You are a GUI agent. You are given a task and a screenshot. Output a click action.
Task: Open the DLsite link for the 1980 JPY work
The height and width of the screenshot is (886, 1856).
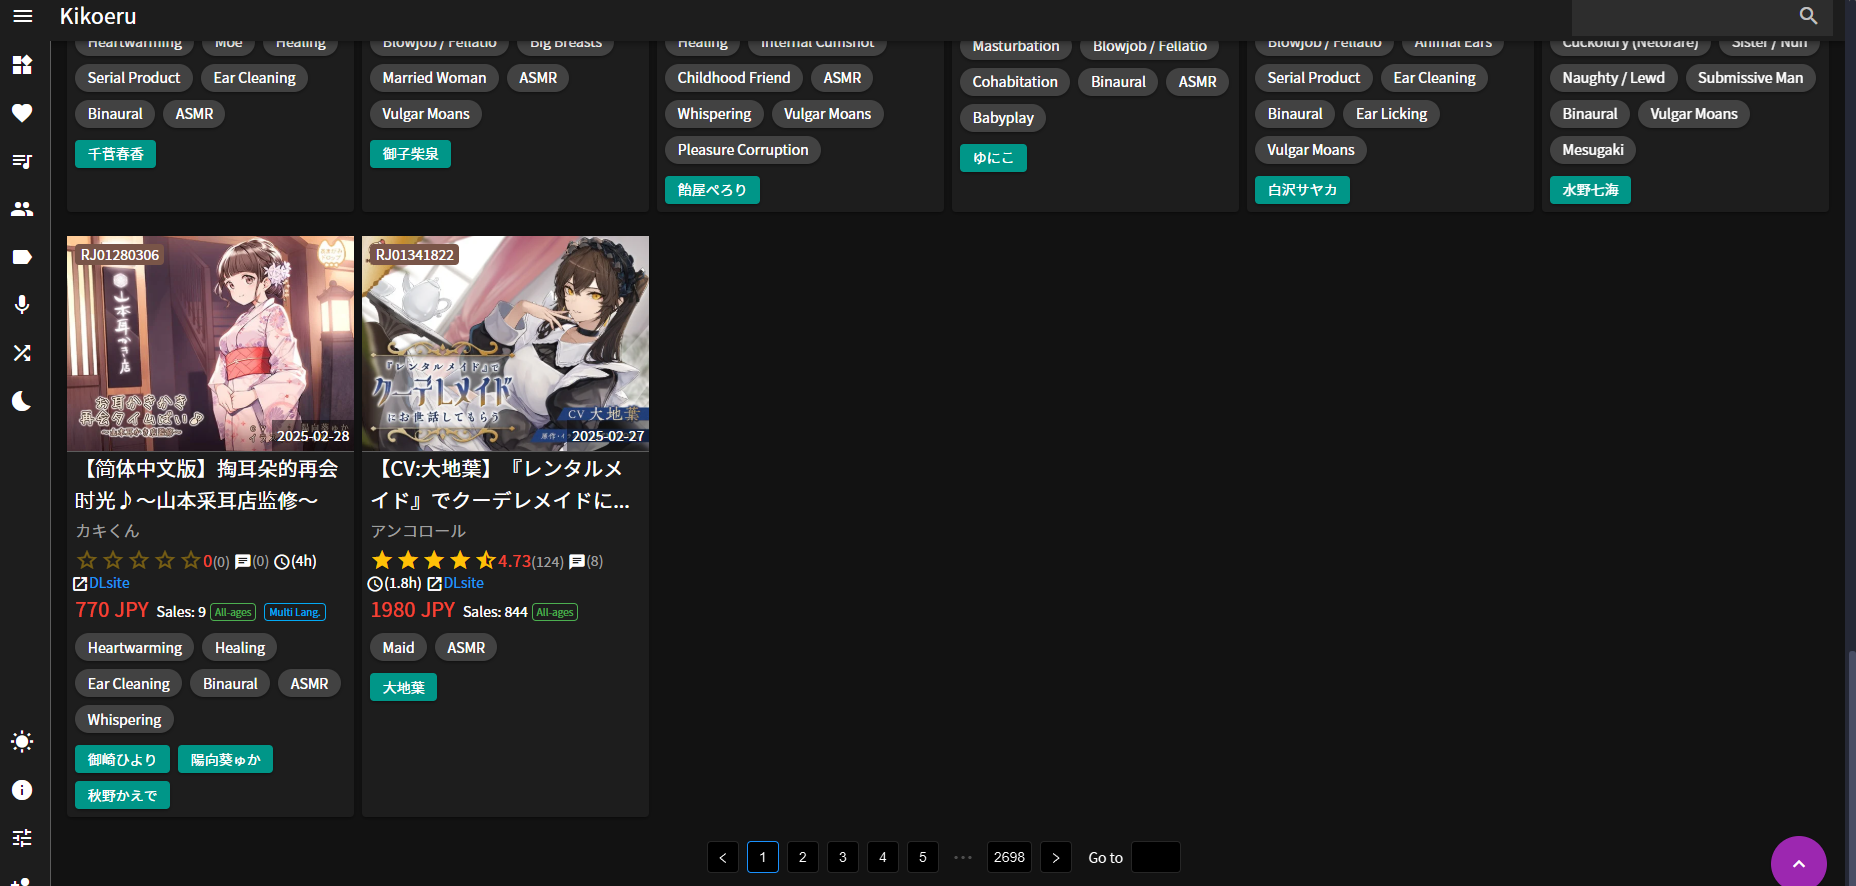click(463, 583)
